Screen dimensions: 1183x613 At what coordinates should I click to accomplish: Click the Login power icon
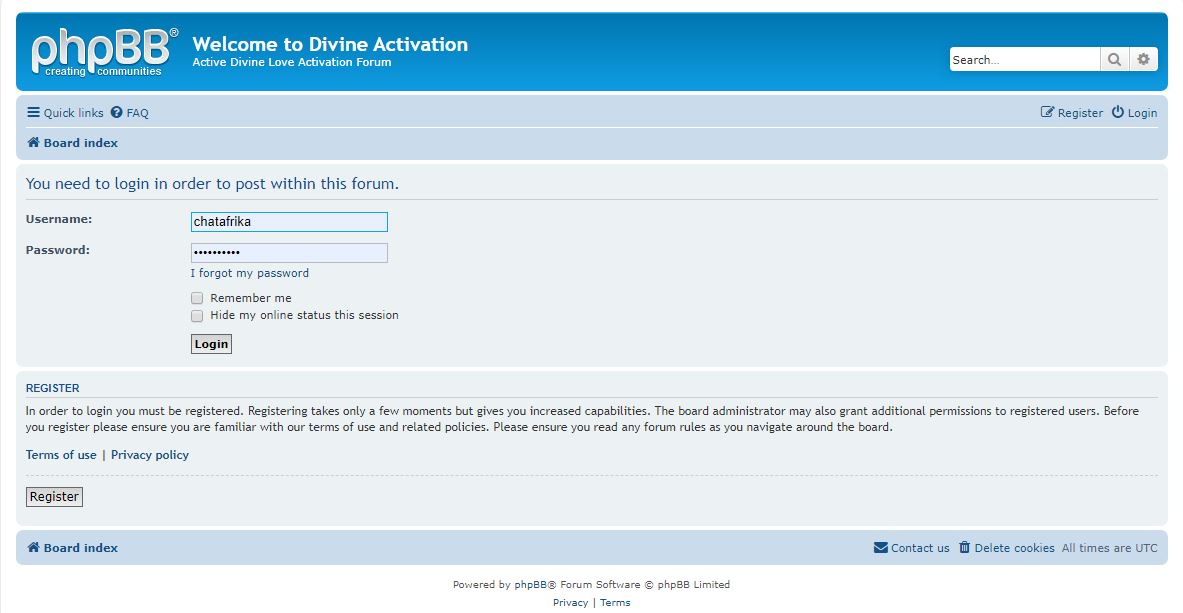[x=1117, y=113]
